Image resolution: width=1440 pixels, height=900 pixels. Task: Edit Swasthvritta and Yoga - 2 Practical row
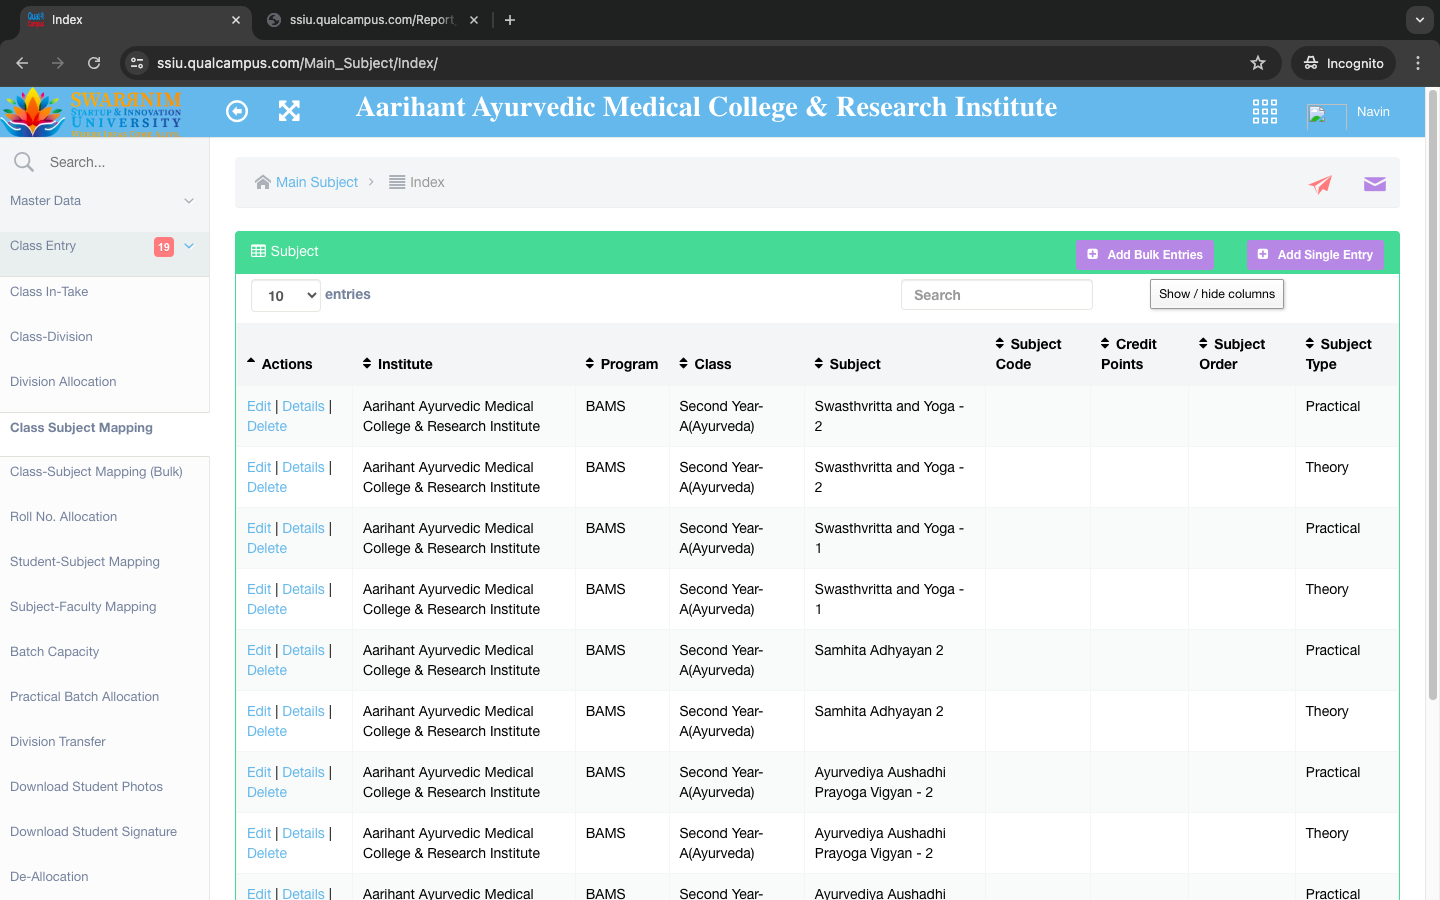point(259,406)
